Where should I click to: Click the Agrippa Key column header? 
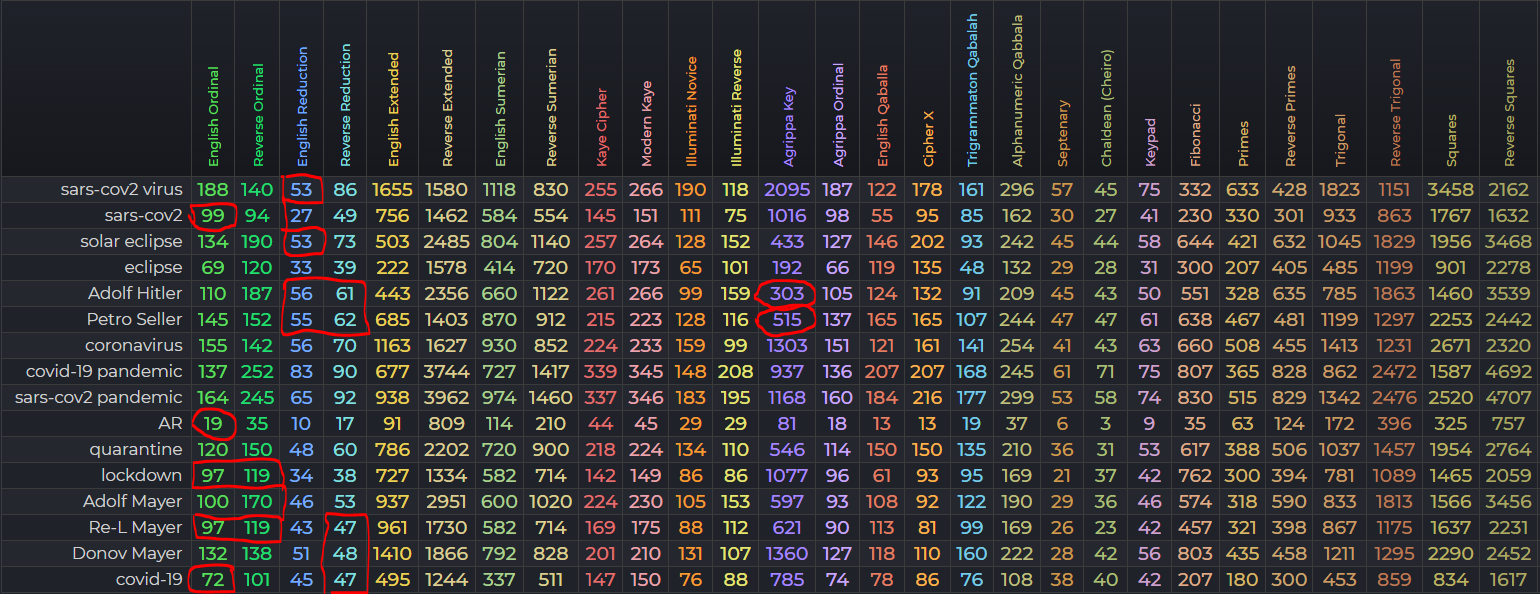790,127
